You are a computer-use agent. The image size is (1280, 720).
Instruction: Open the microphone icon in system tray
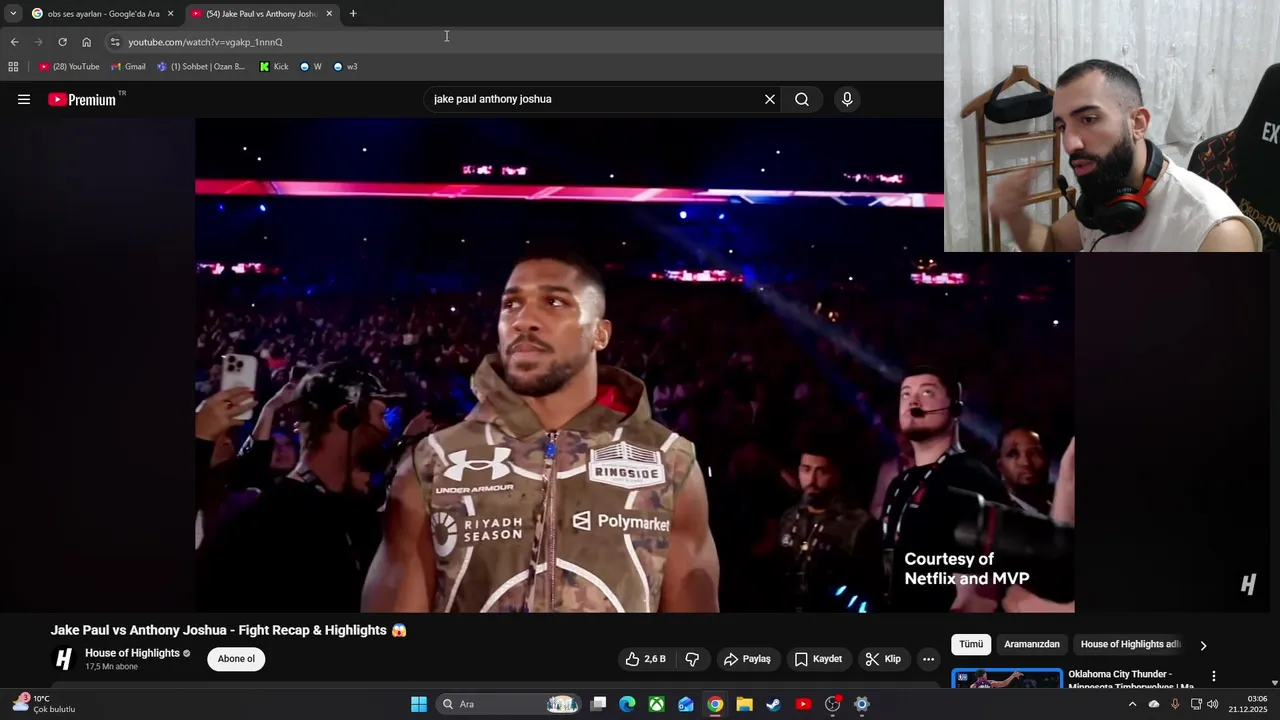[1175, 704]
